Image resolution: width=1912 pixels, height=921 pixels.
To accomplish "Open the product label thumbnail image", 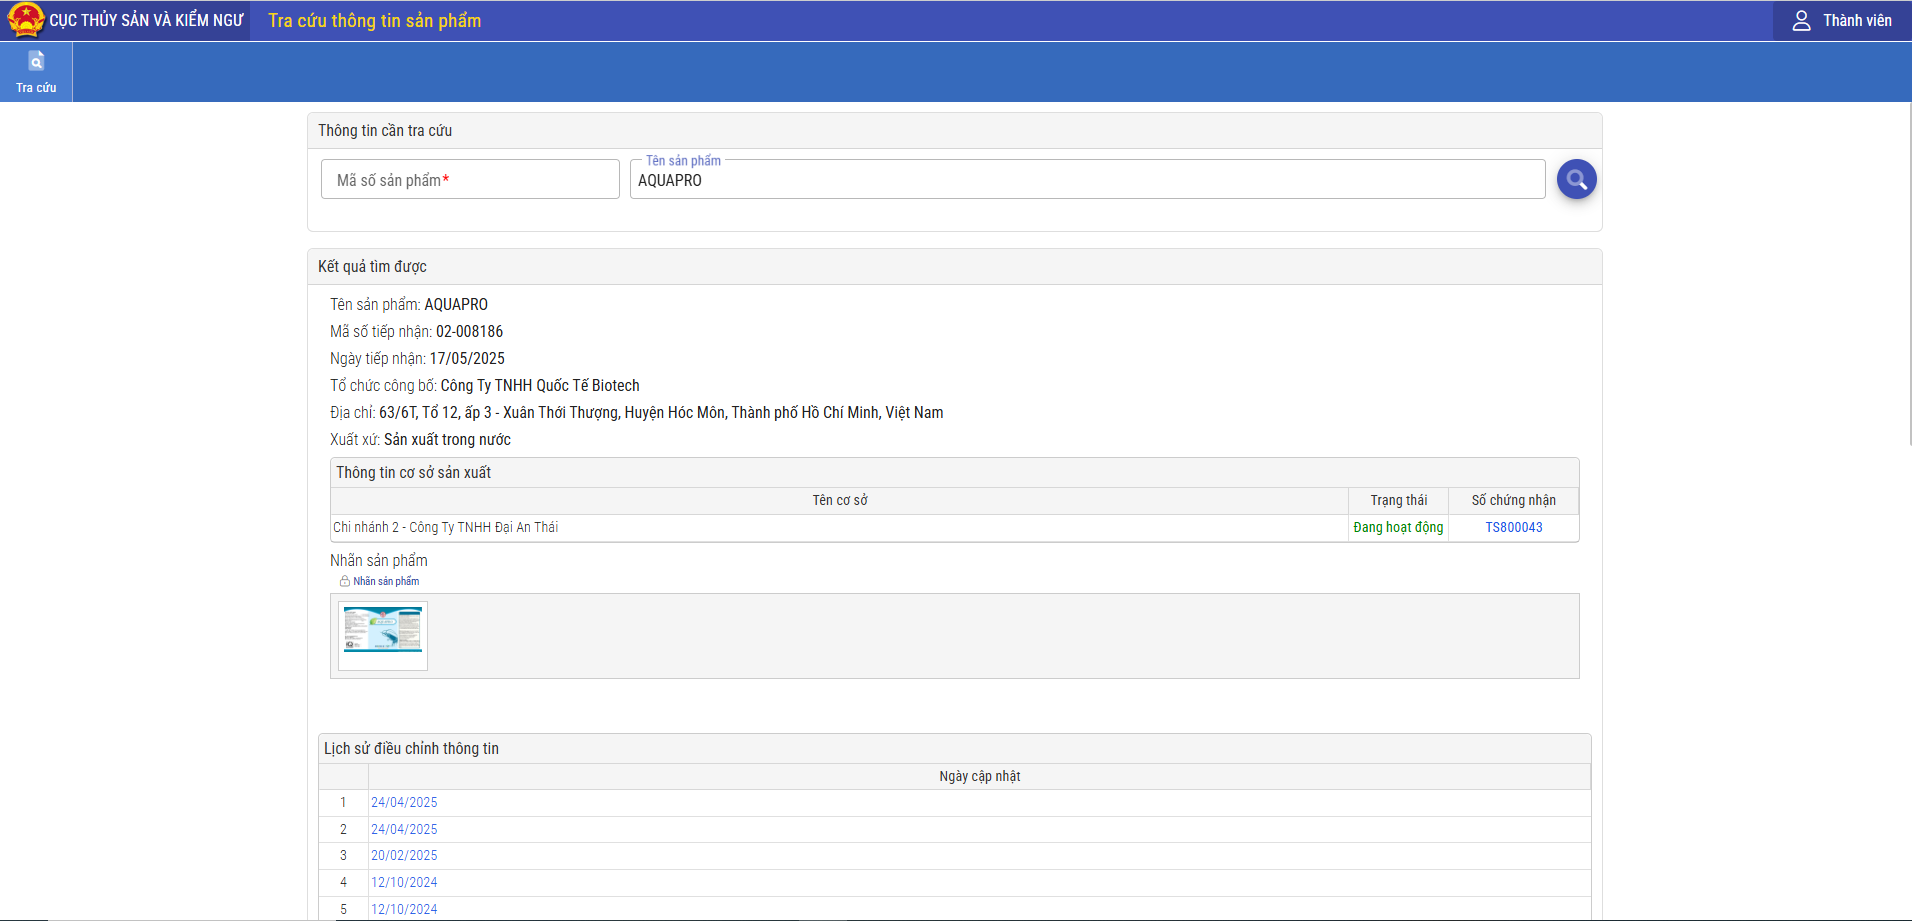I will (383, 635).
